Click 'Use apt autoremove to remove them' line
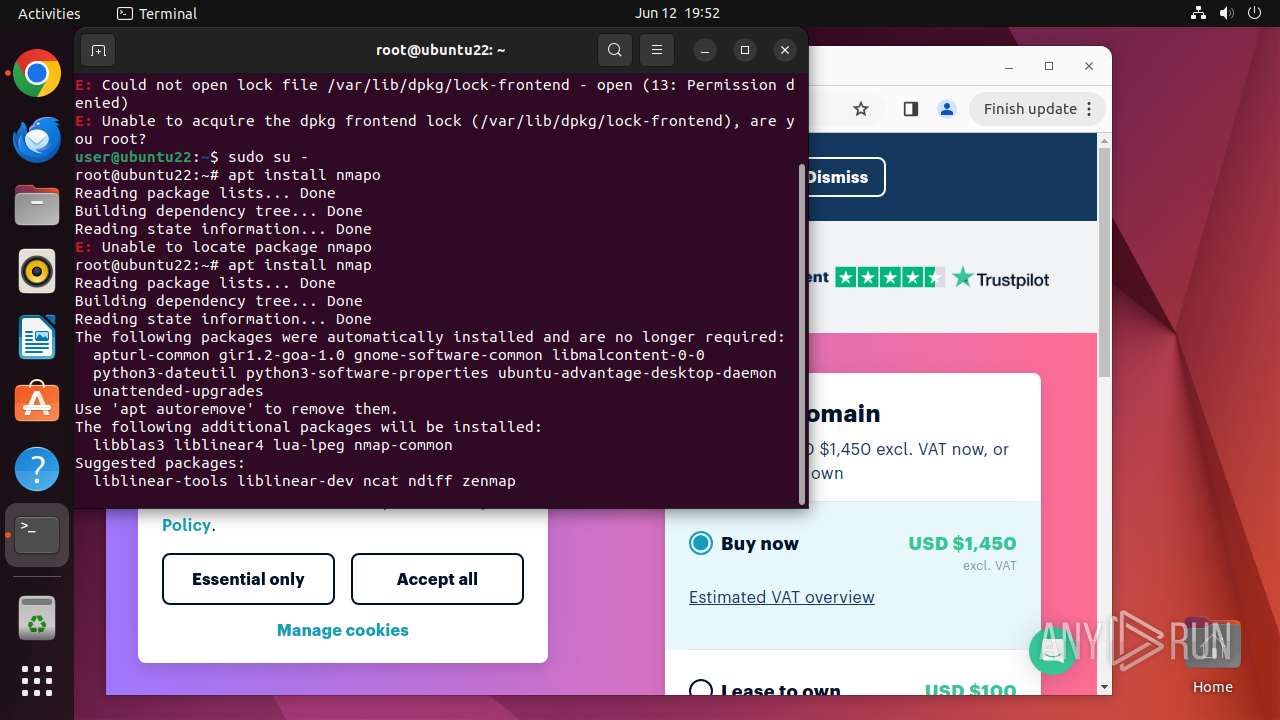Image resolution: width=1280 pixels, height=720 pixels. coord(236,409)
